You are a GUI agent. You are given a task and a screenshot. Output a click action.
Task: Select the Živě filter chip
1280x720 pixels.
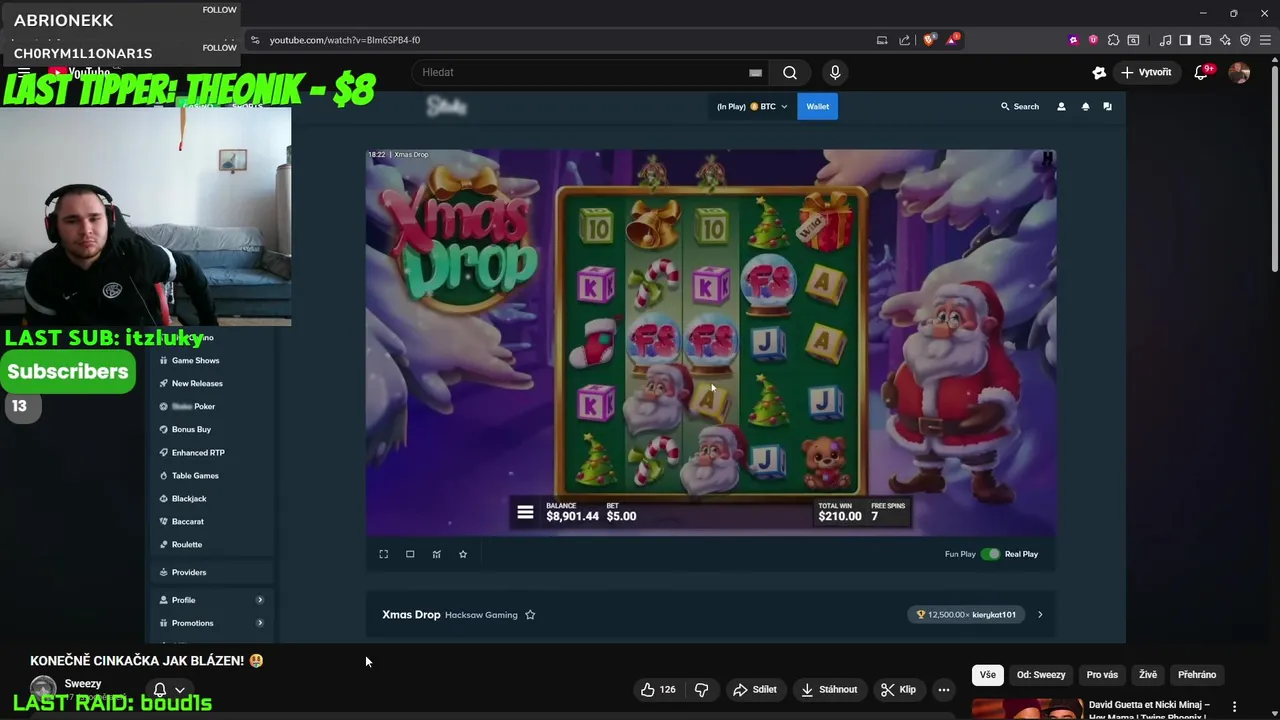[1148, 675]
